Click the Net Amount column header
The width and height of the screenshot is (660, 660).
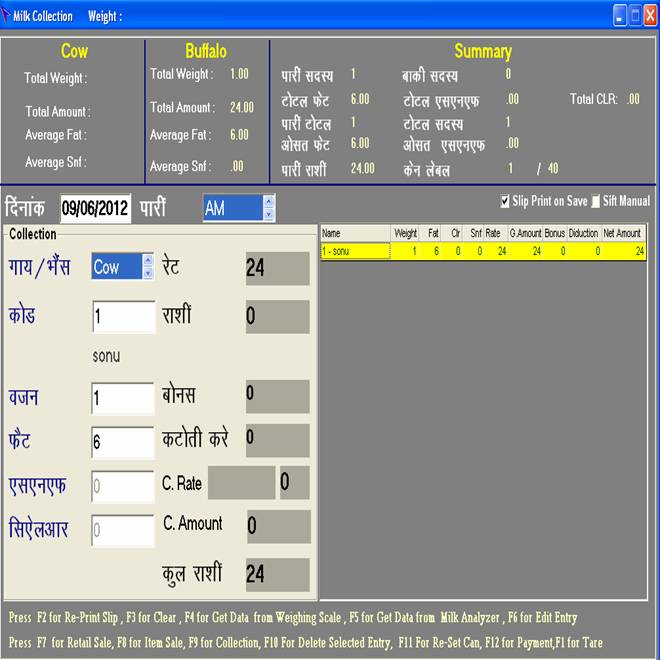622,233
